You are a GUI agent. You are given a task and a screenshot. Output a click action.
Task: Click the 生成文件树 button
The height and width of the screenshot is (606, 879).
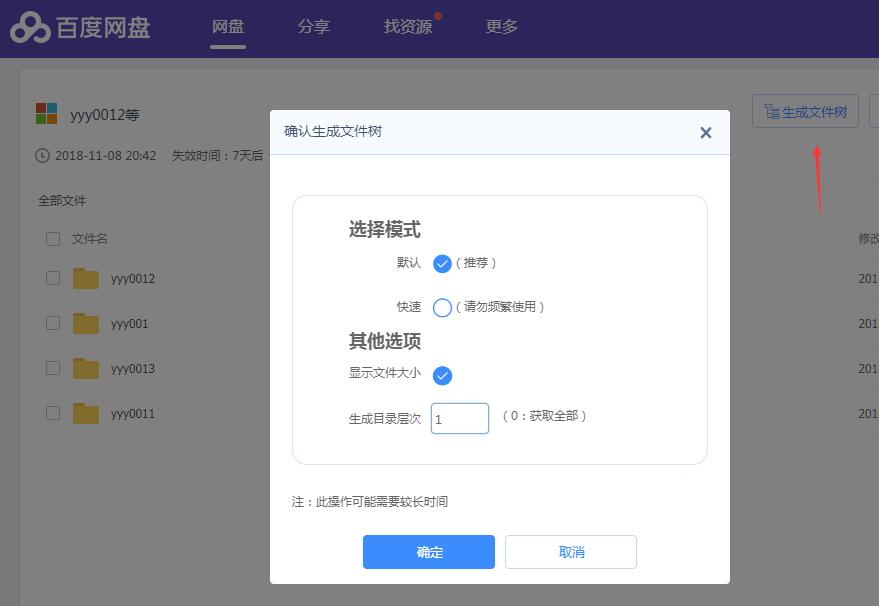click(805, 112)
